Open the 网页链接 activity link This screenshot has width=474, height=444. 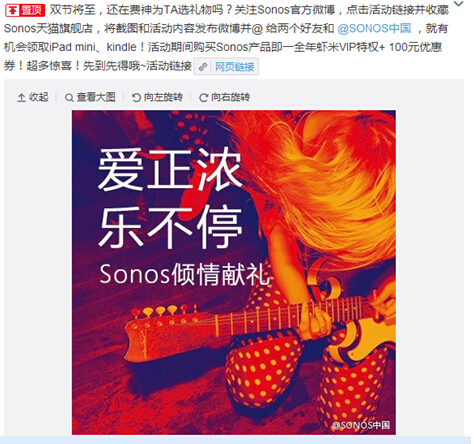click(x=235, y=67)
